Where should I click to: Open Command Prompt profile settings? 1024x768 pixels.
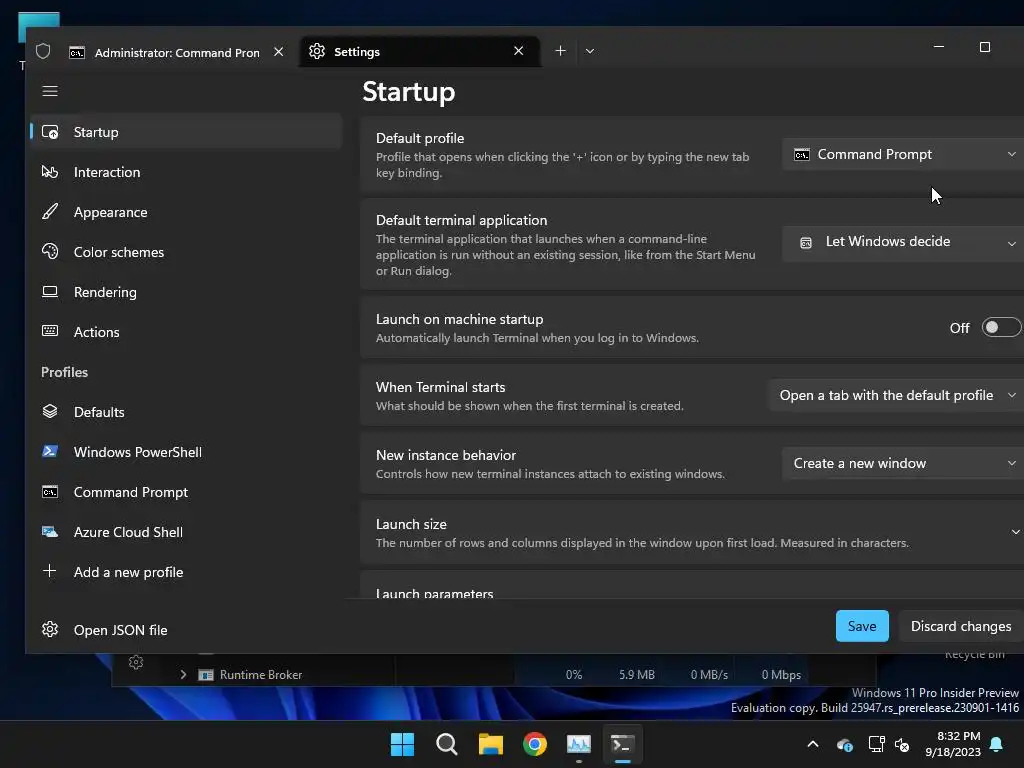pyautogui.click(x=186, y=492)
